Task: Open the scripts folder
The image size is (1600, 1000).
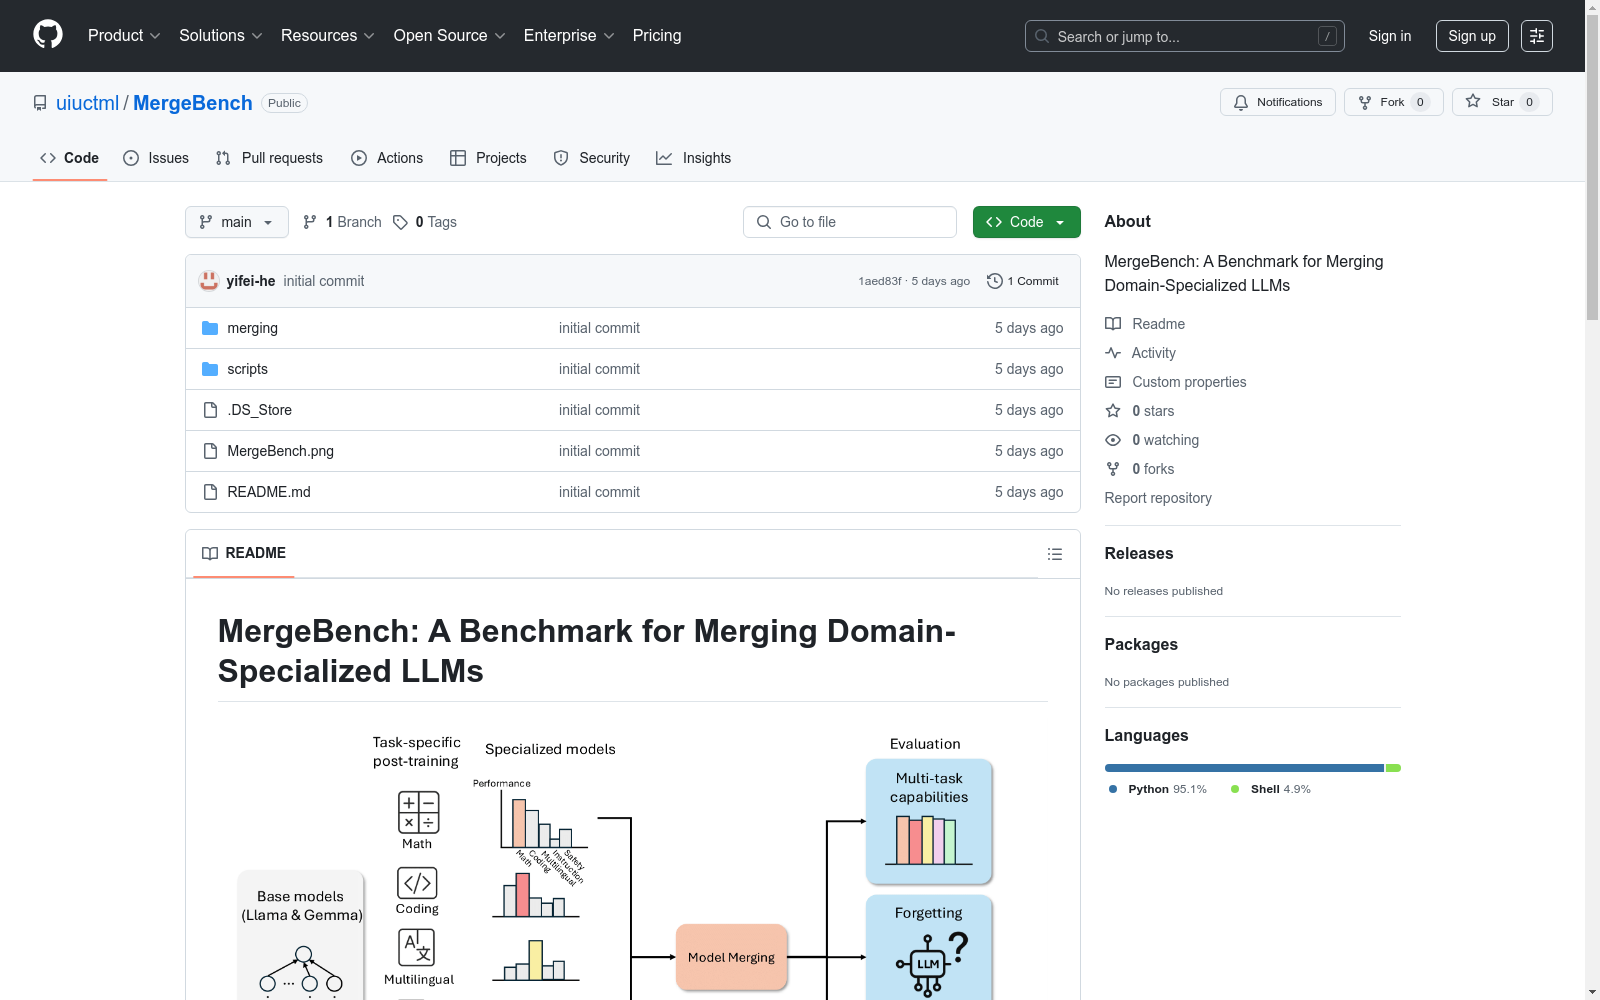Action: tap(248, 369)
